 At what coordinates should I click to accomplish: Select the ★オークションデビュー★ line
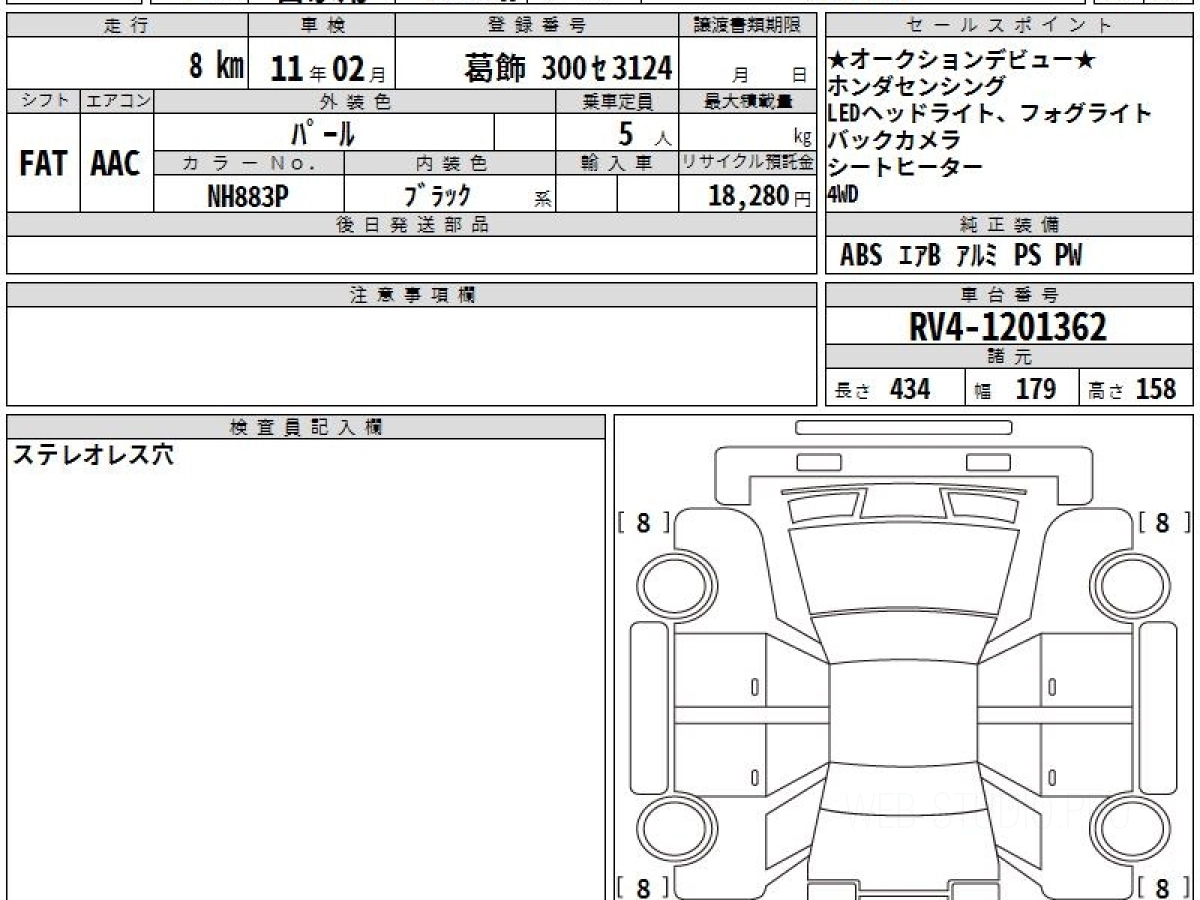pyautogui.click(x=961, y=61)
